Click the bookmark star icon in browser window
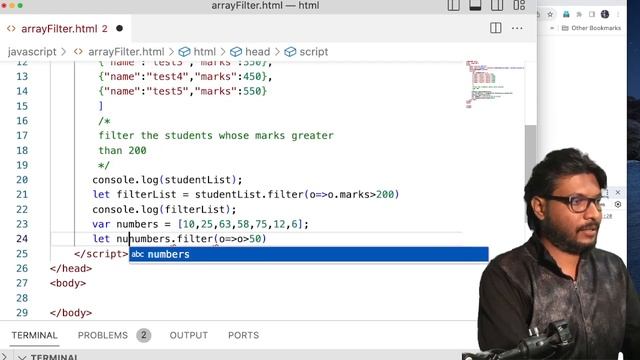This screenshot has height=360, width=640. [x=550, y=14]
